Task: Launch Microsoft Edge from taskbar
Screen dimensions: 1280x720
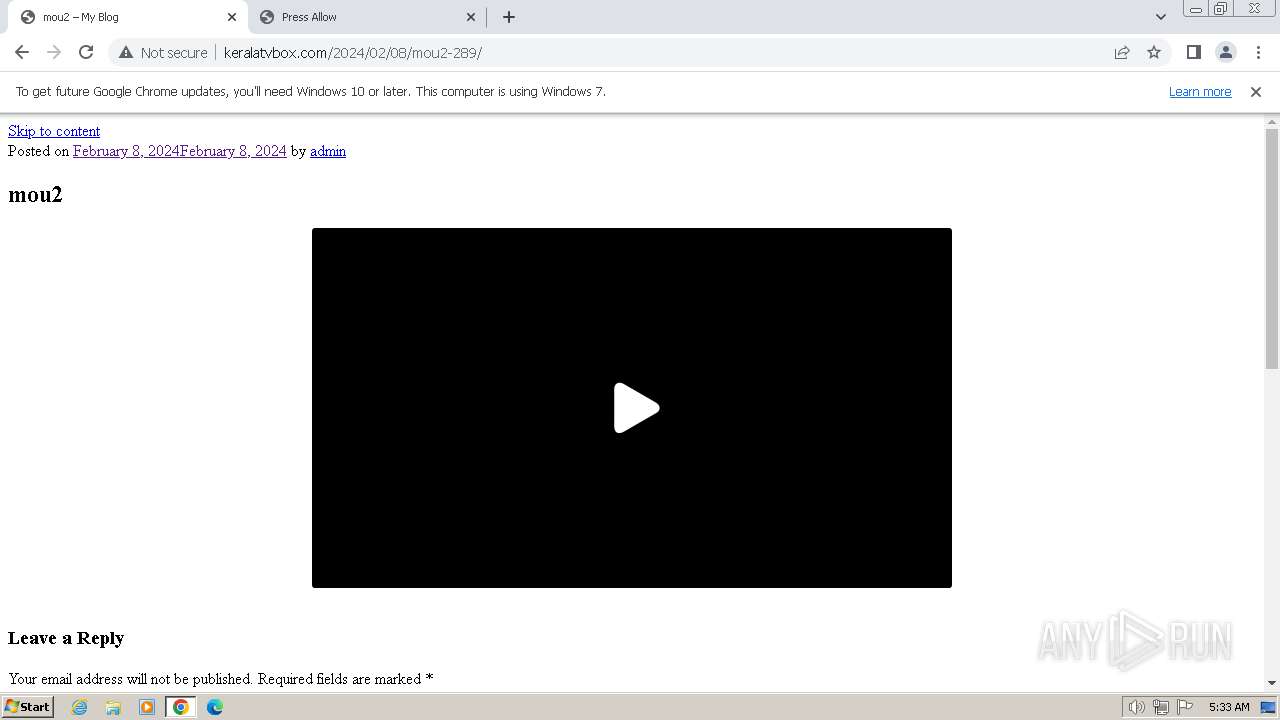Action: 215,707
